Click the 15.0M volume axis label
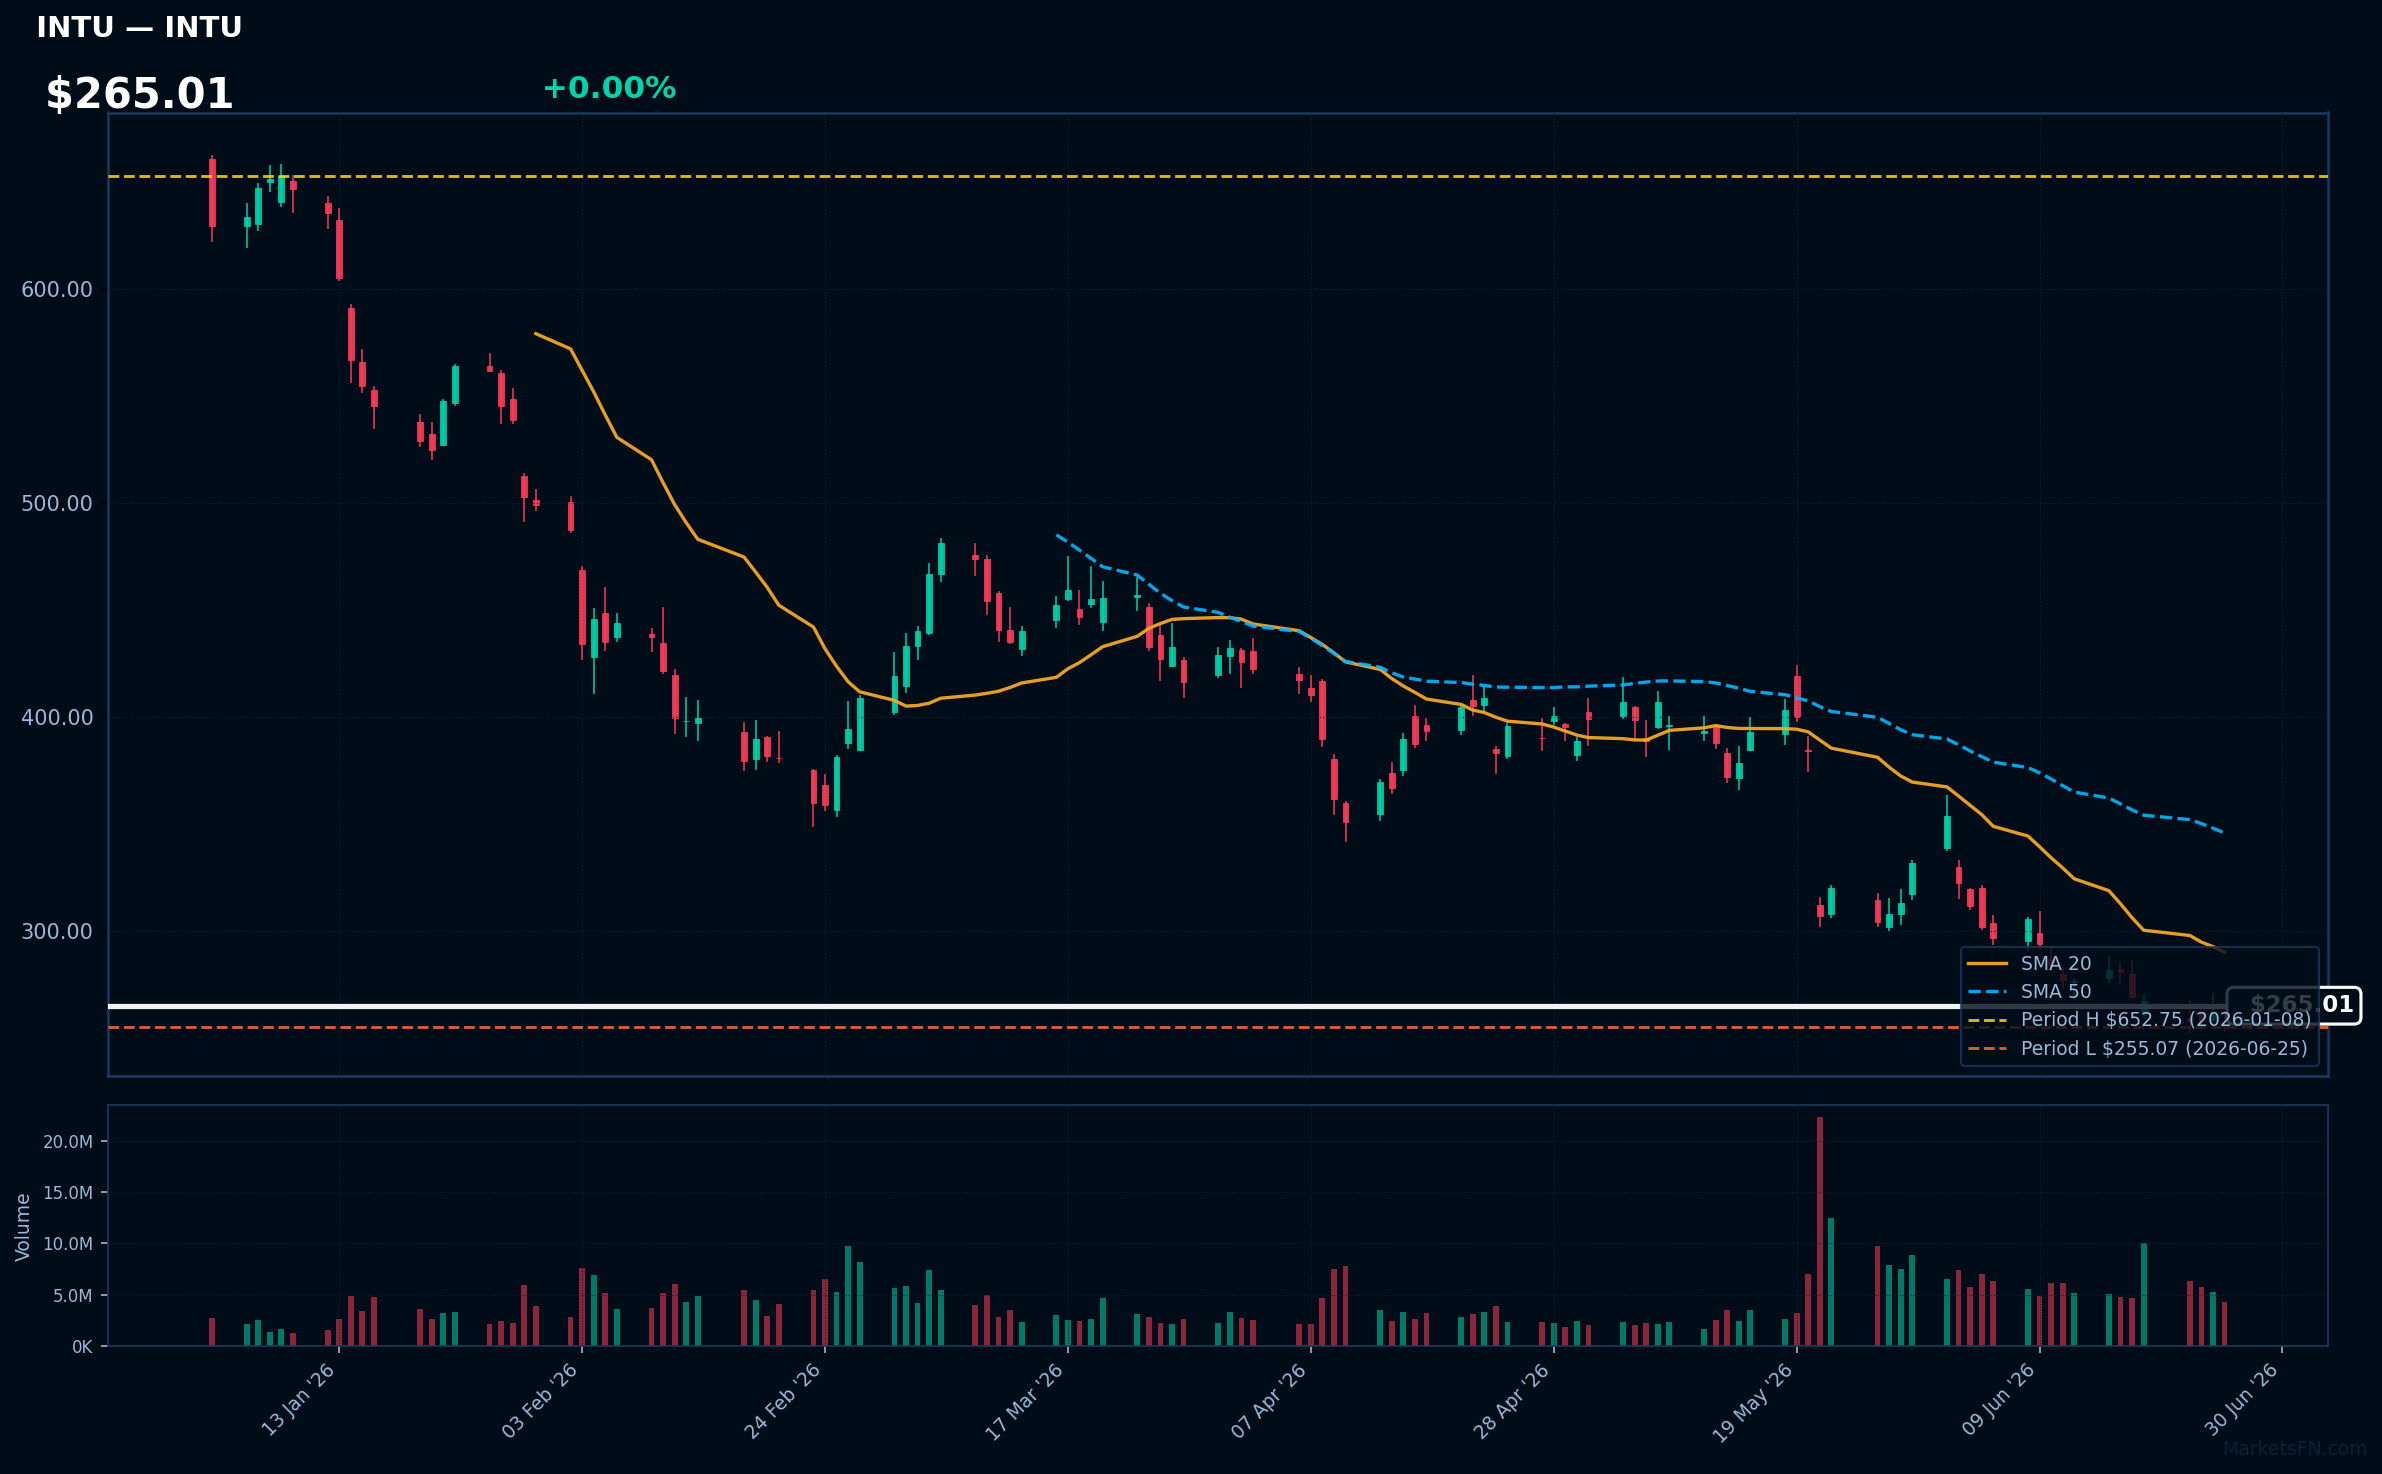2382x1474 pixels. pyautogui.click(x=68, y=1192)
